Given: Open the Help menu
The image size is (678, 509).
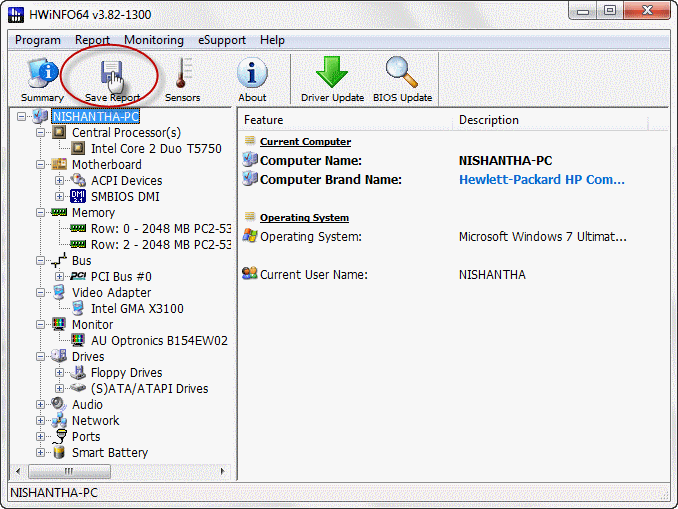Looking at the screenshot, I should 272,40.
